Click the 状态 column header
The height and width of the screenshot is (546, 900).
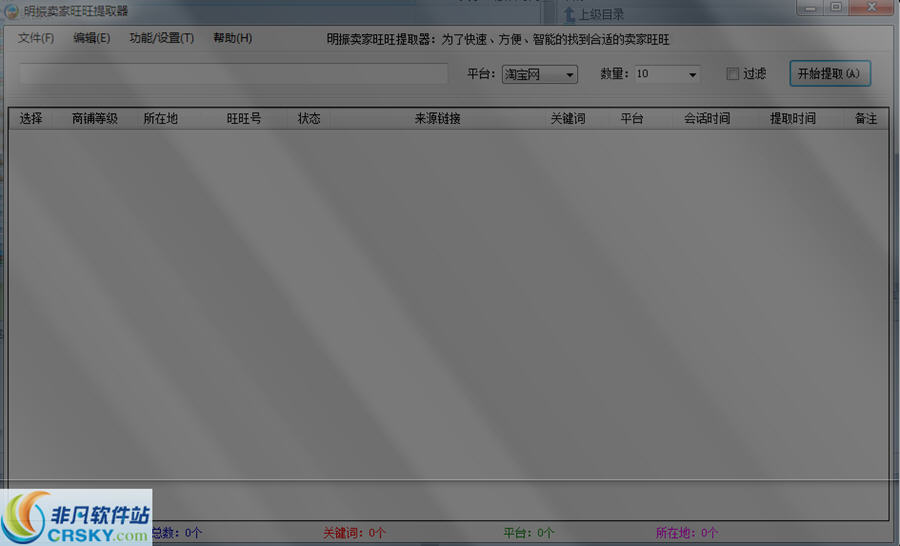point(309,119)
